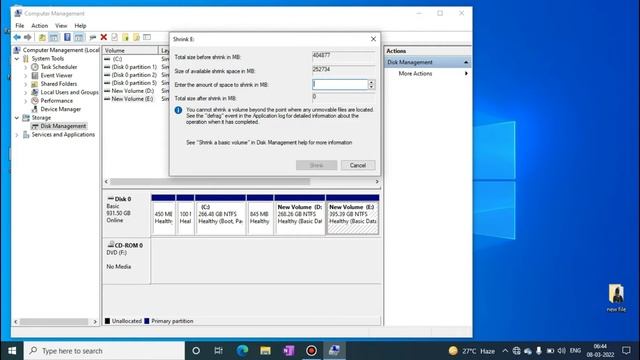Click the last toolbar icon with list view
This screenshot has height=360, width=640.
(x=147, y=37)
